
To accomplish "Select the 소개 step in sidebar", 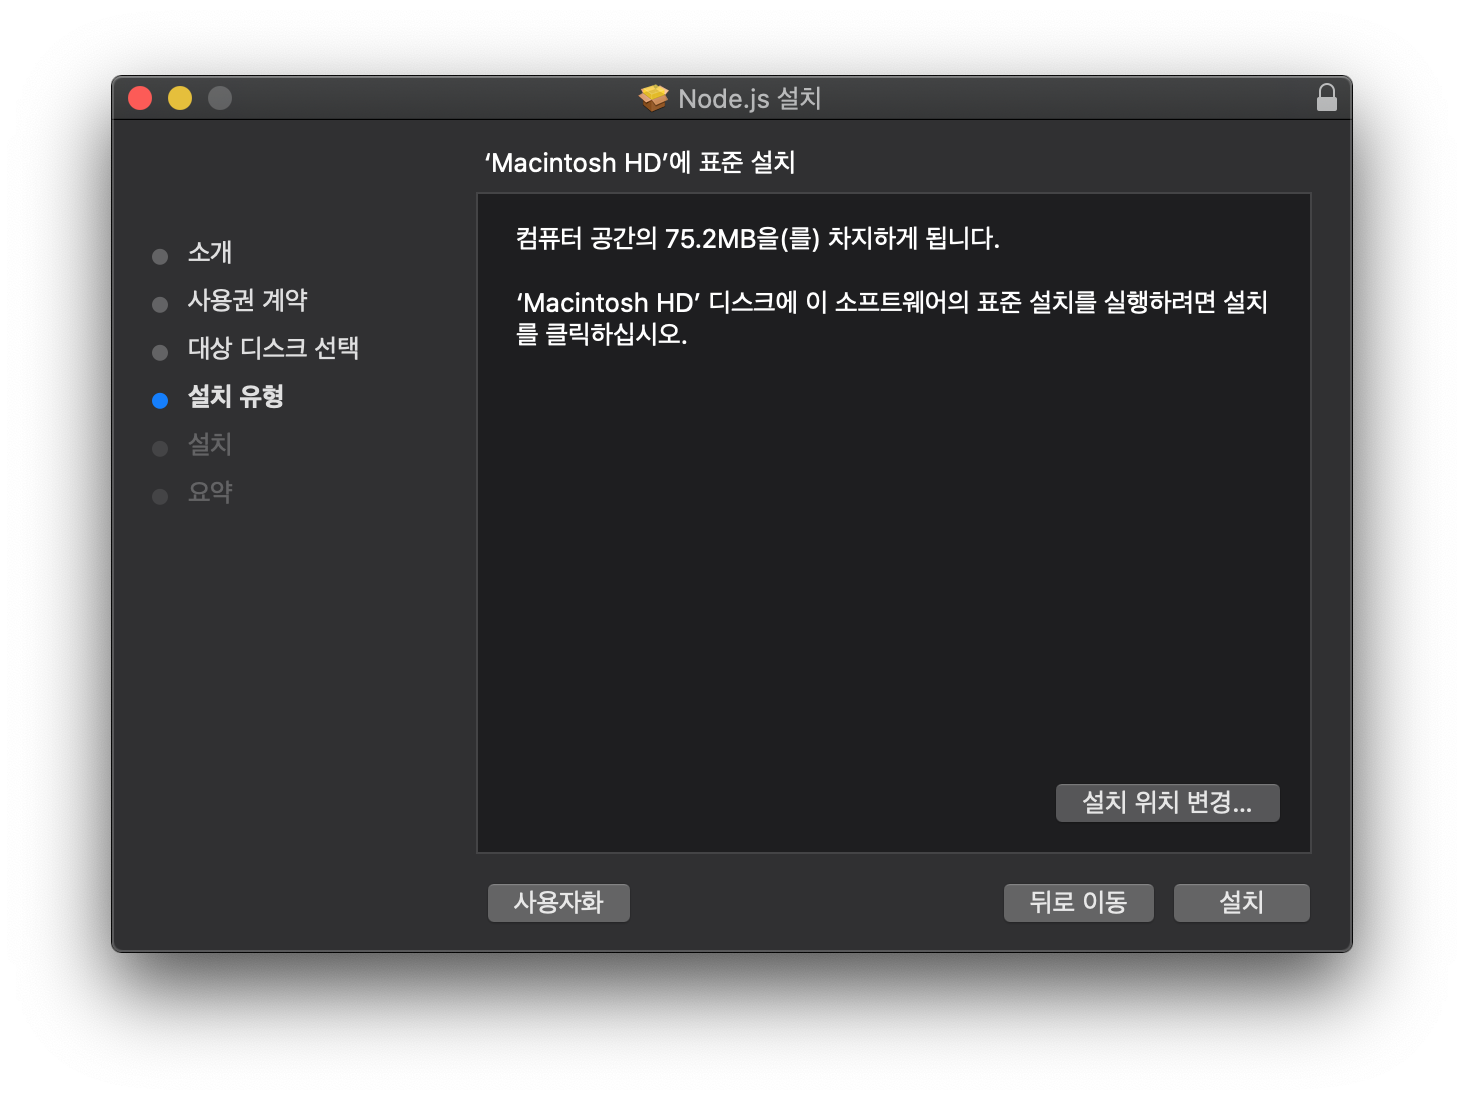I will [x=210, y=252].
